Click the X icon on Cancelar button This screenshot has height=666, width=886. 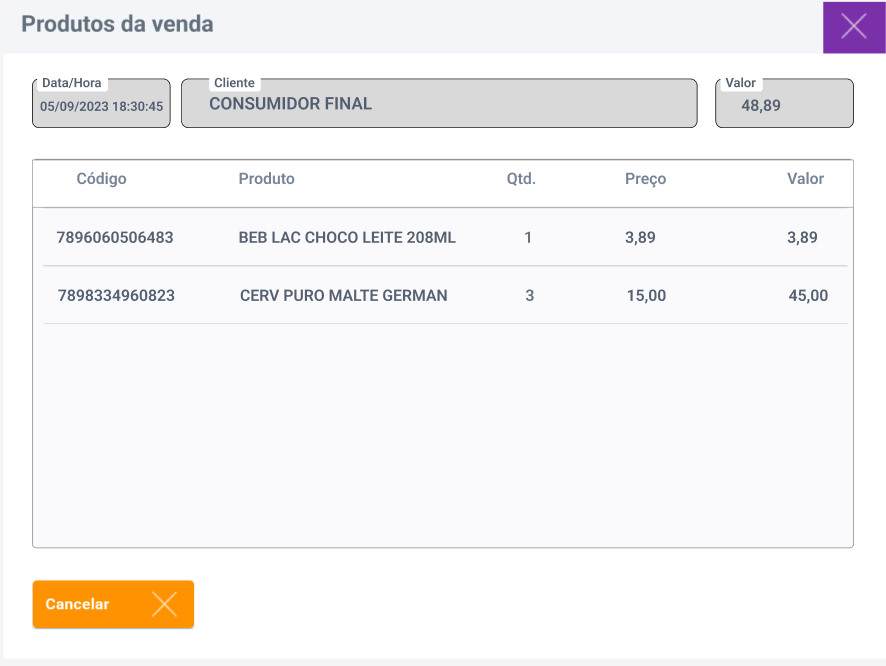[164, 604]
